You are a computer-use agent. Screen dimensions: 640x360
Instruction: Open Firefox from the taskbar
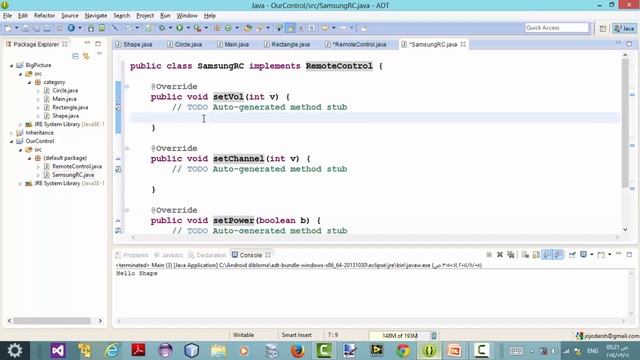(x=298, y=351)
